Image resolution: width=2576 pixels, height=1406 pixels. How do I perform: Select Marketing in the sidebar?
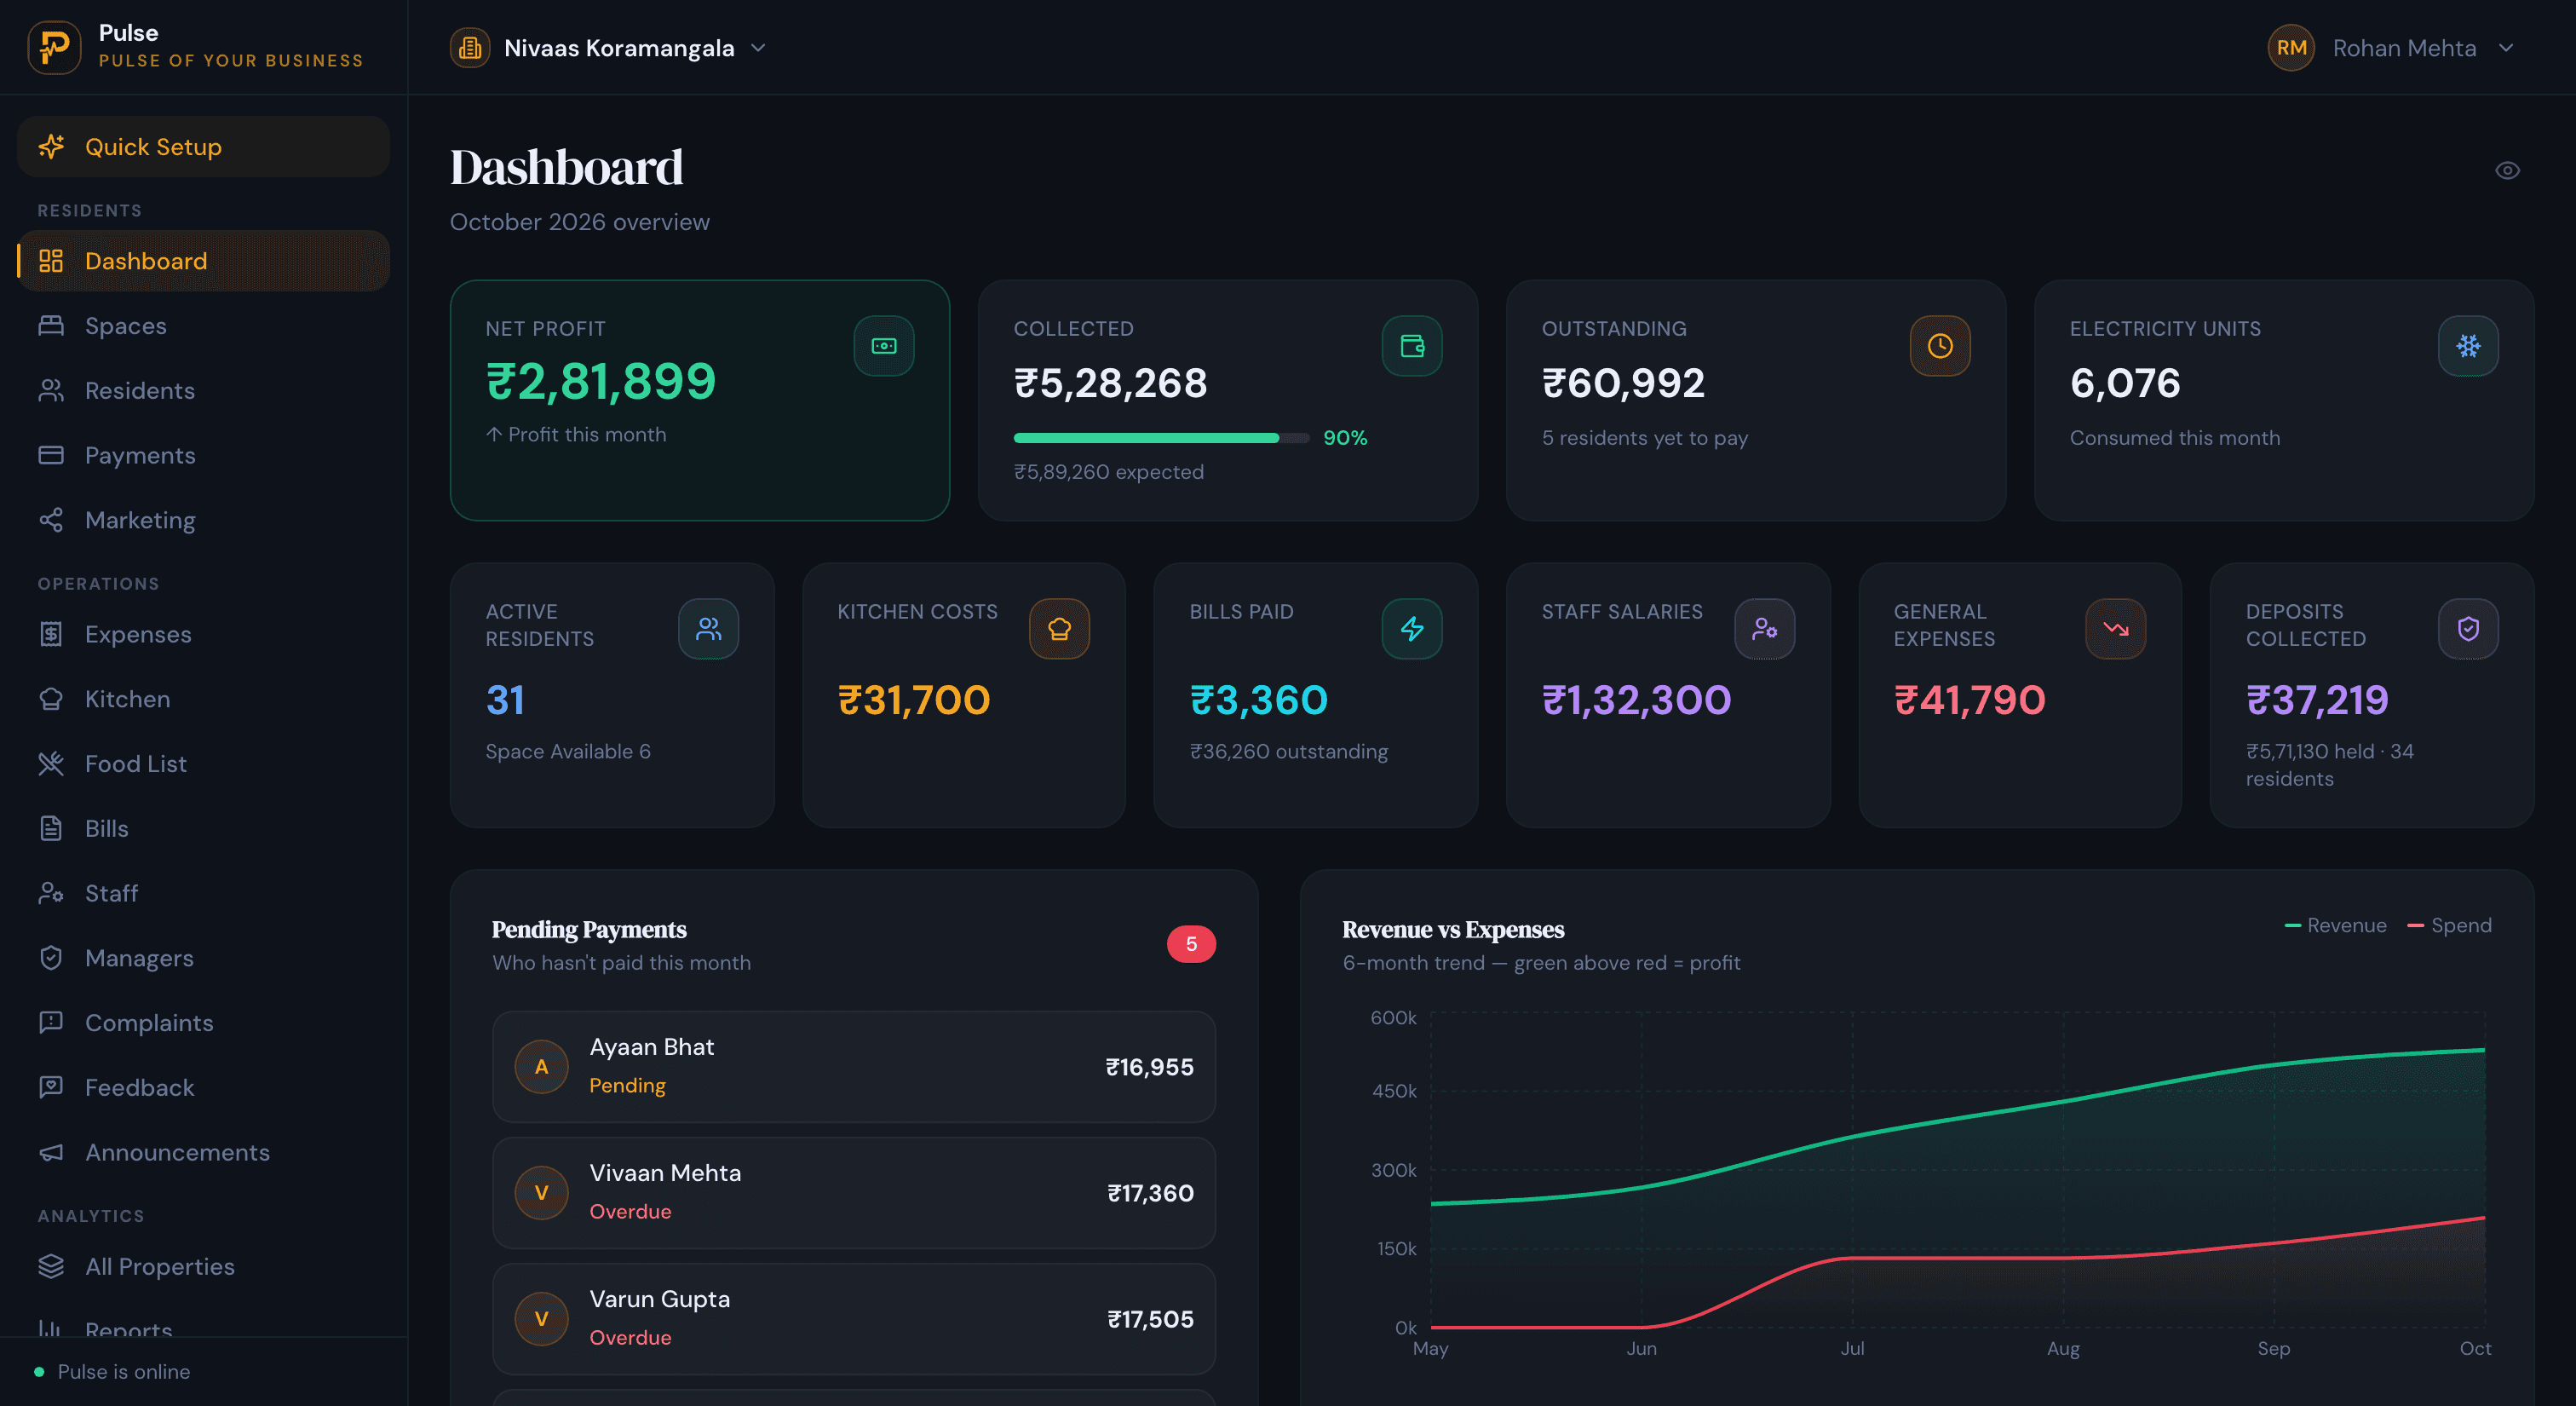(203, 520)
